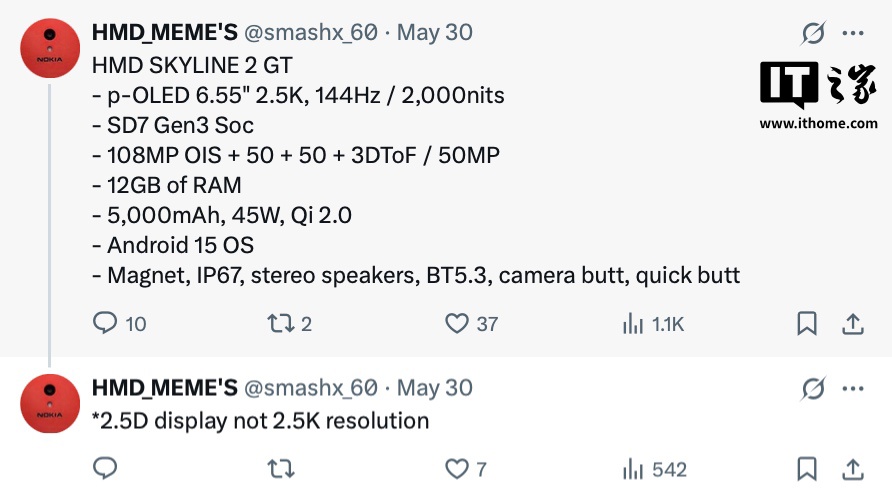Retweet the 2.5D display correction tweet
Screen dimensions: 892x500
pyautogui.click(x=281, y=469)
